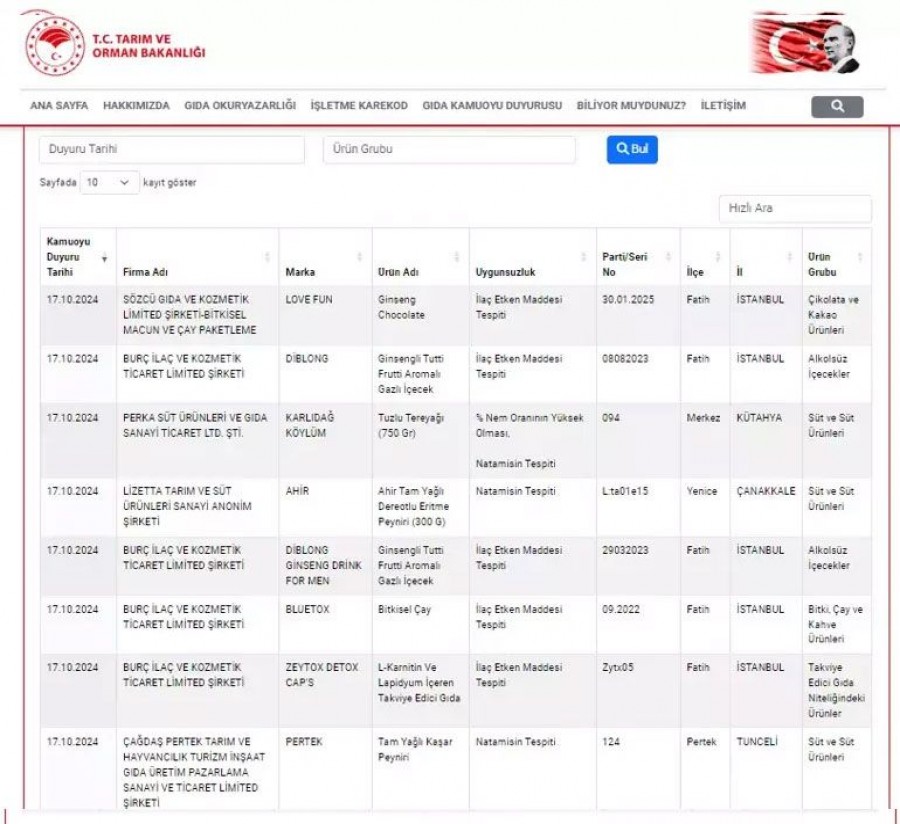900x824 pixels.
Task: Select BİLİYOR MUYDUNUZ? in the navigation
Action: [631, 106]
